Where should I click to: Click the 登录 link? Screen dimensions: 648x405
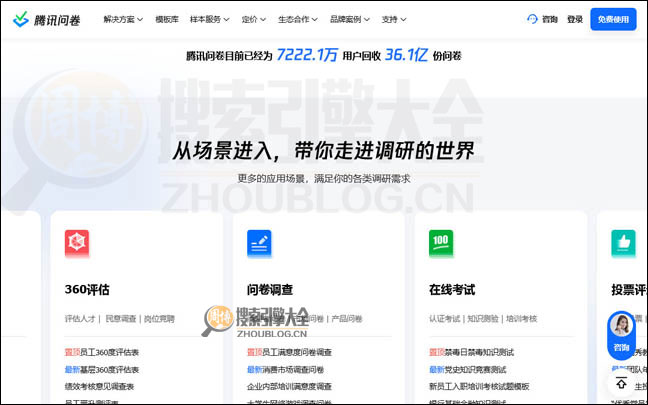pyautogui.click(x=575, y=19)
